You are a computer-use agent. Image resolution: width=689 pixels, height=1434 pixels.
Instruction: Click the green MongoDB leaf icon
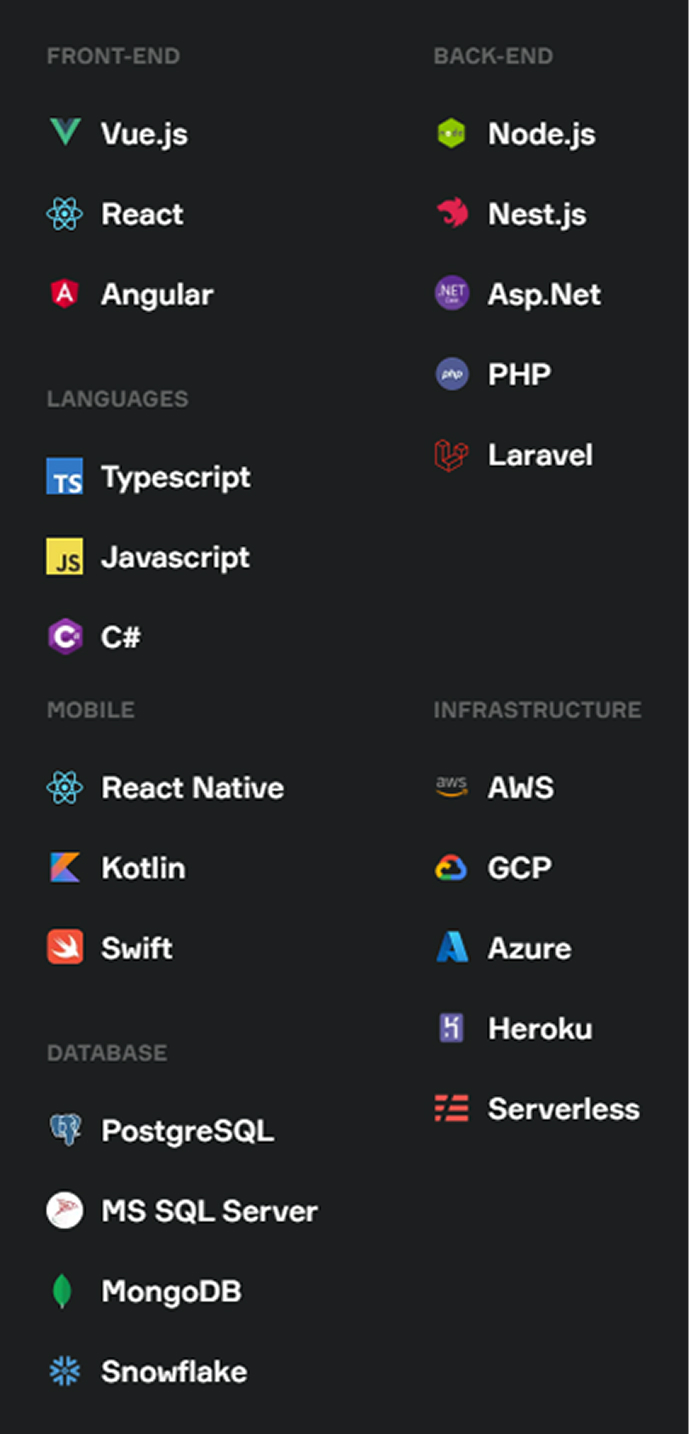pyautogui.click(x=63, y=1291)
